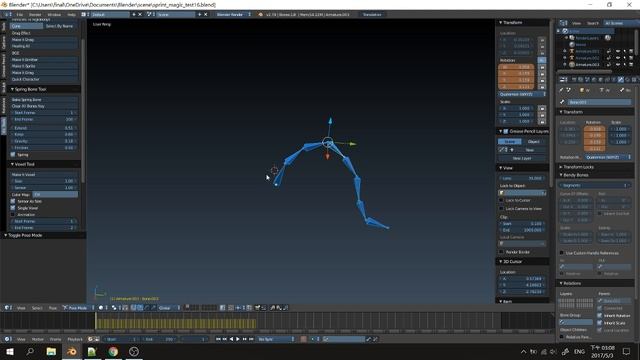
Task: Delete the current screen layout
Action: (x=140, y=14)
